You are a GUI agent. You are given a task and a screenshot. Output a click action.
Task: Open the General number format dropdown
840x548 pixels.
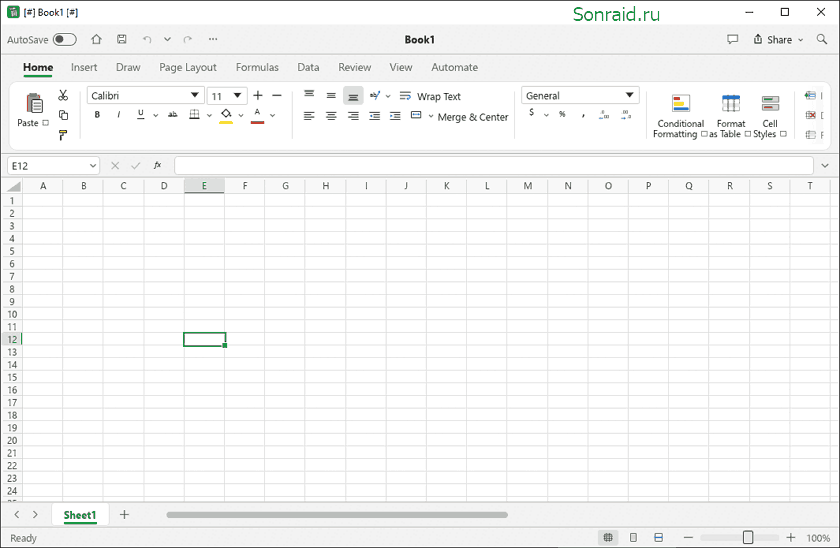pos(629,95)
